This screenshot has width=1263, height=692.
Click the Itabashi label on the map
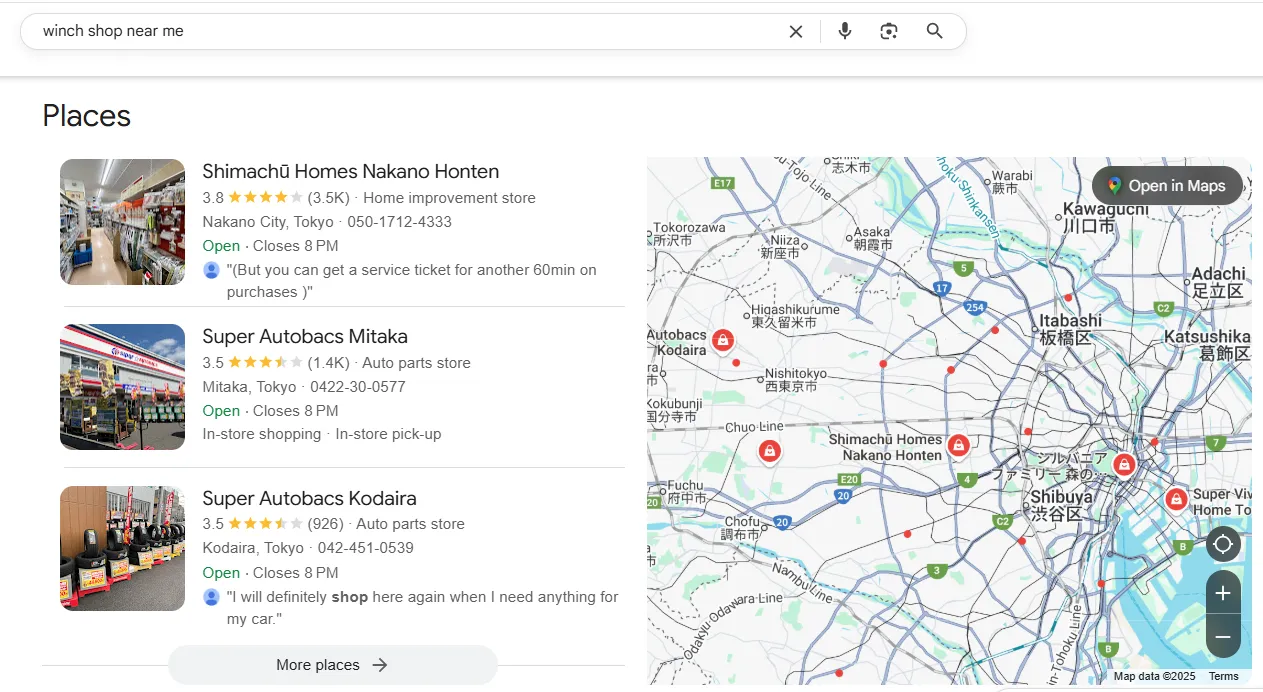point(1071,329)
